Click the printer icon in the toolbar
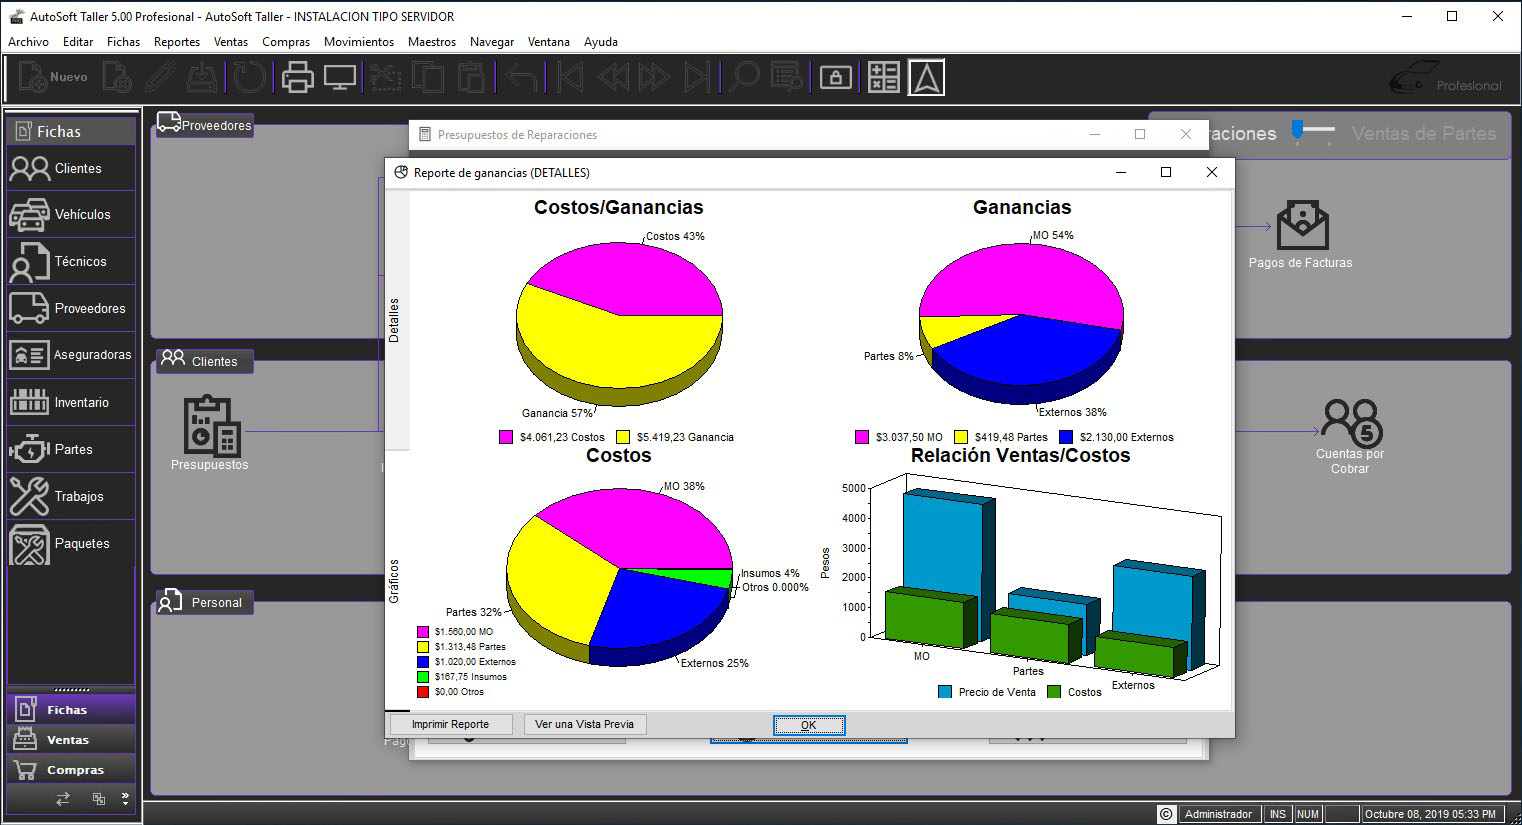 [297, 77]
